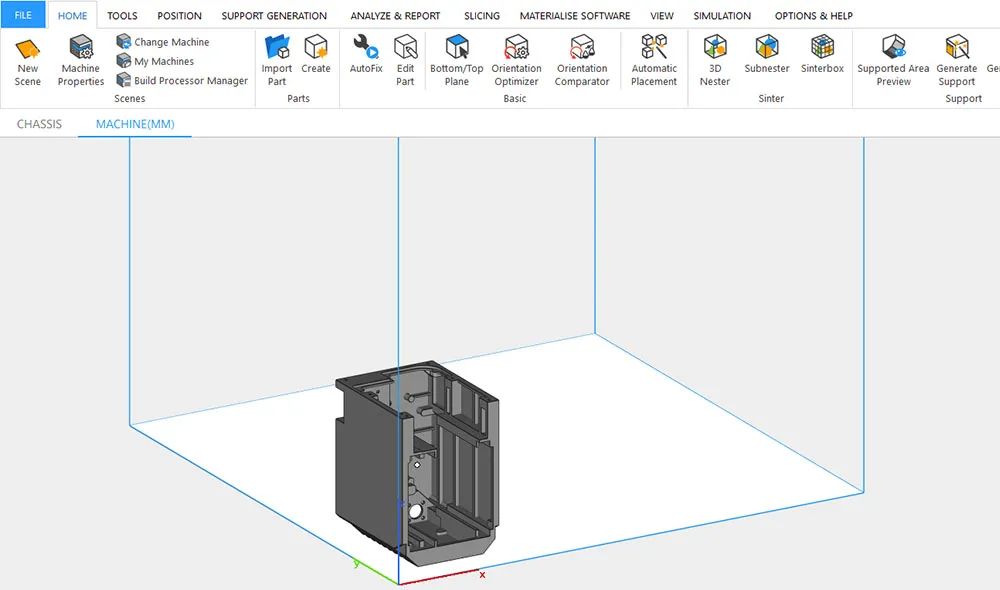Open Build Processor Manager
Viewport: 1000px width, 590px height.
pyautogui.click(x=182, y=80)
